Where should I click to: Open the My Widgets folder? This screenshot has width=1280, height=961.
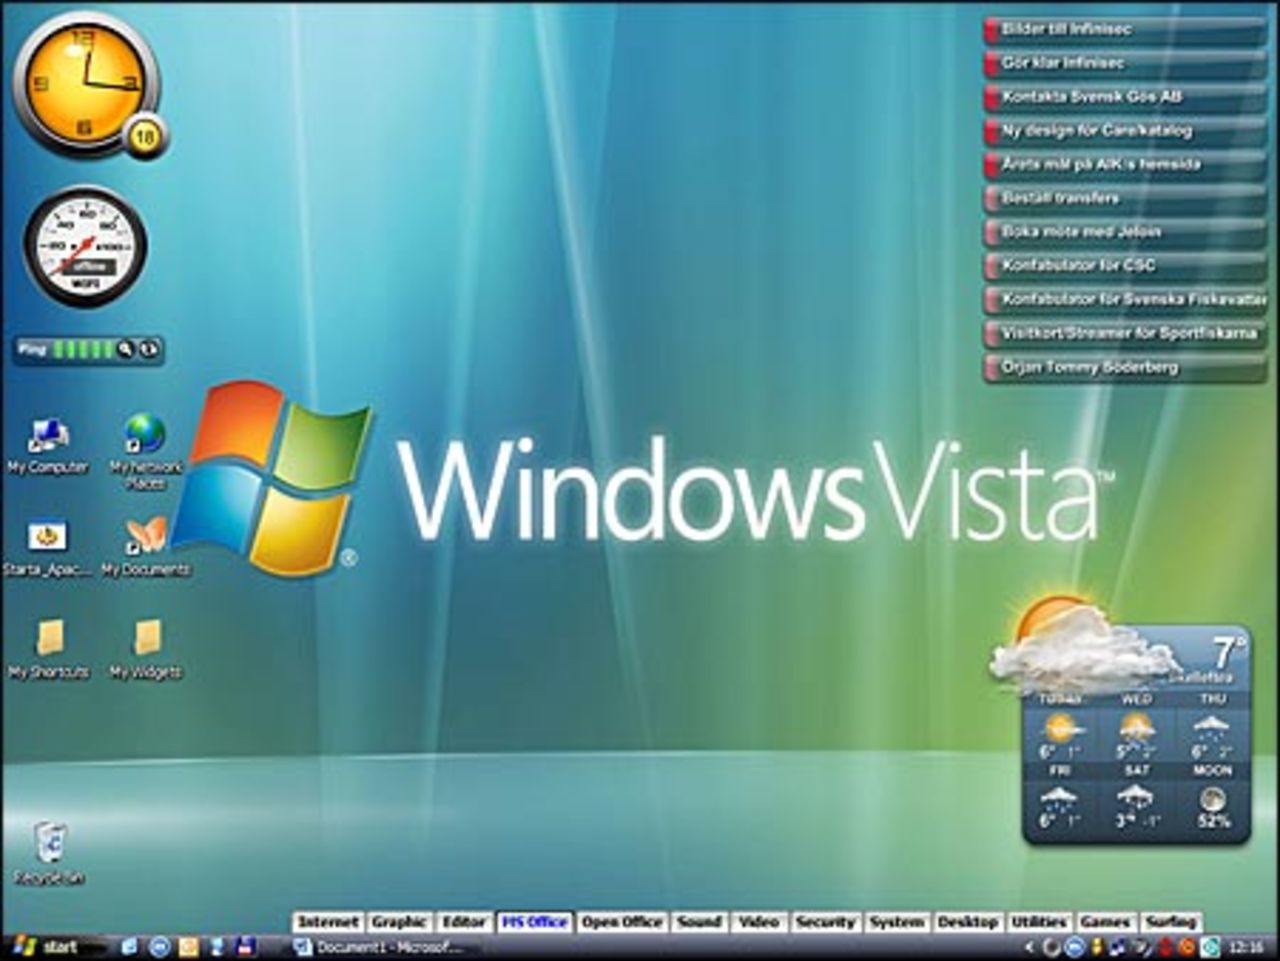[x=146, y=649]
